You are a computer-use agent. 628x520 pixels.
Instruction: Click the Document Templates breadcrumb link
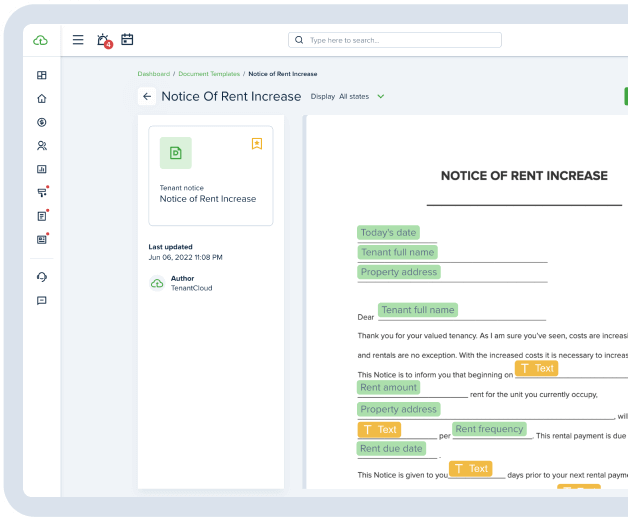209,74
